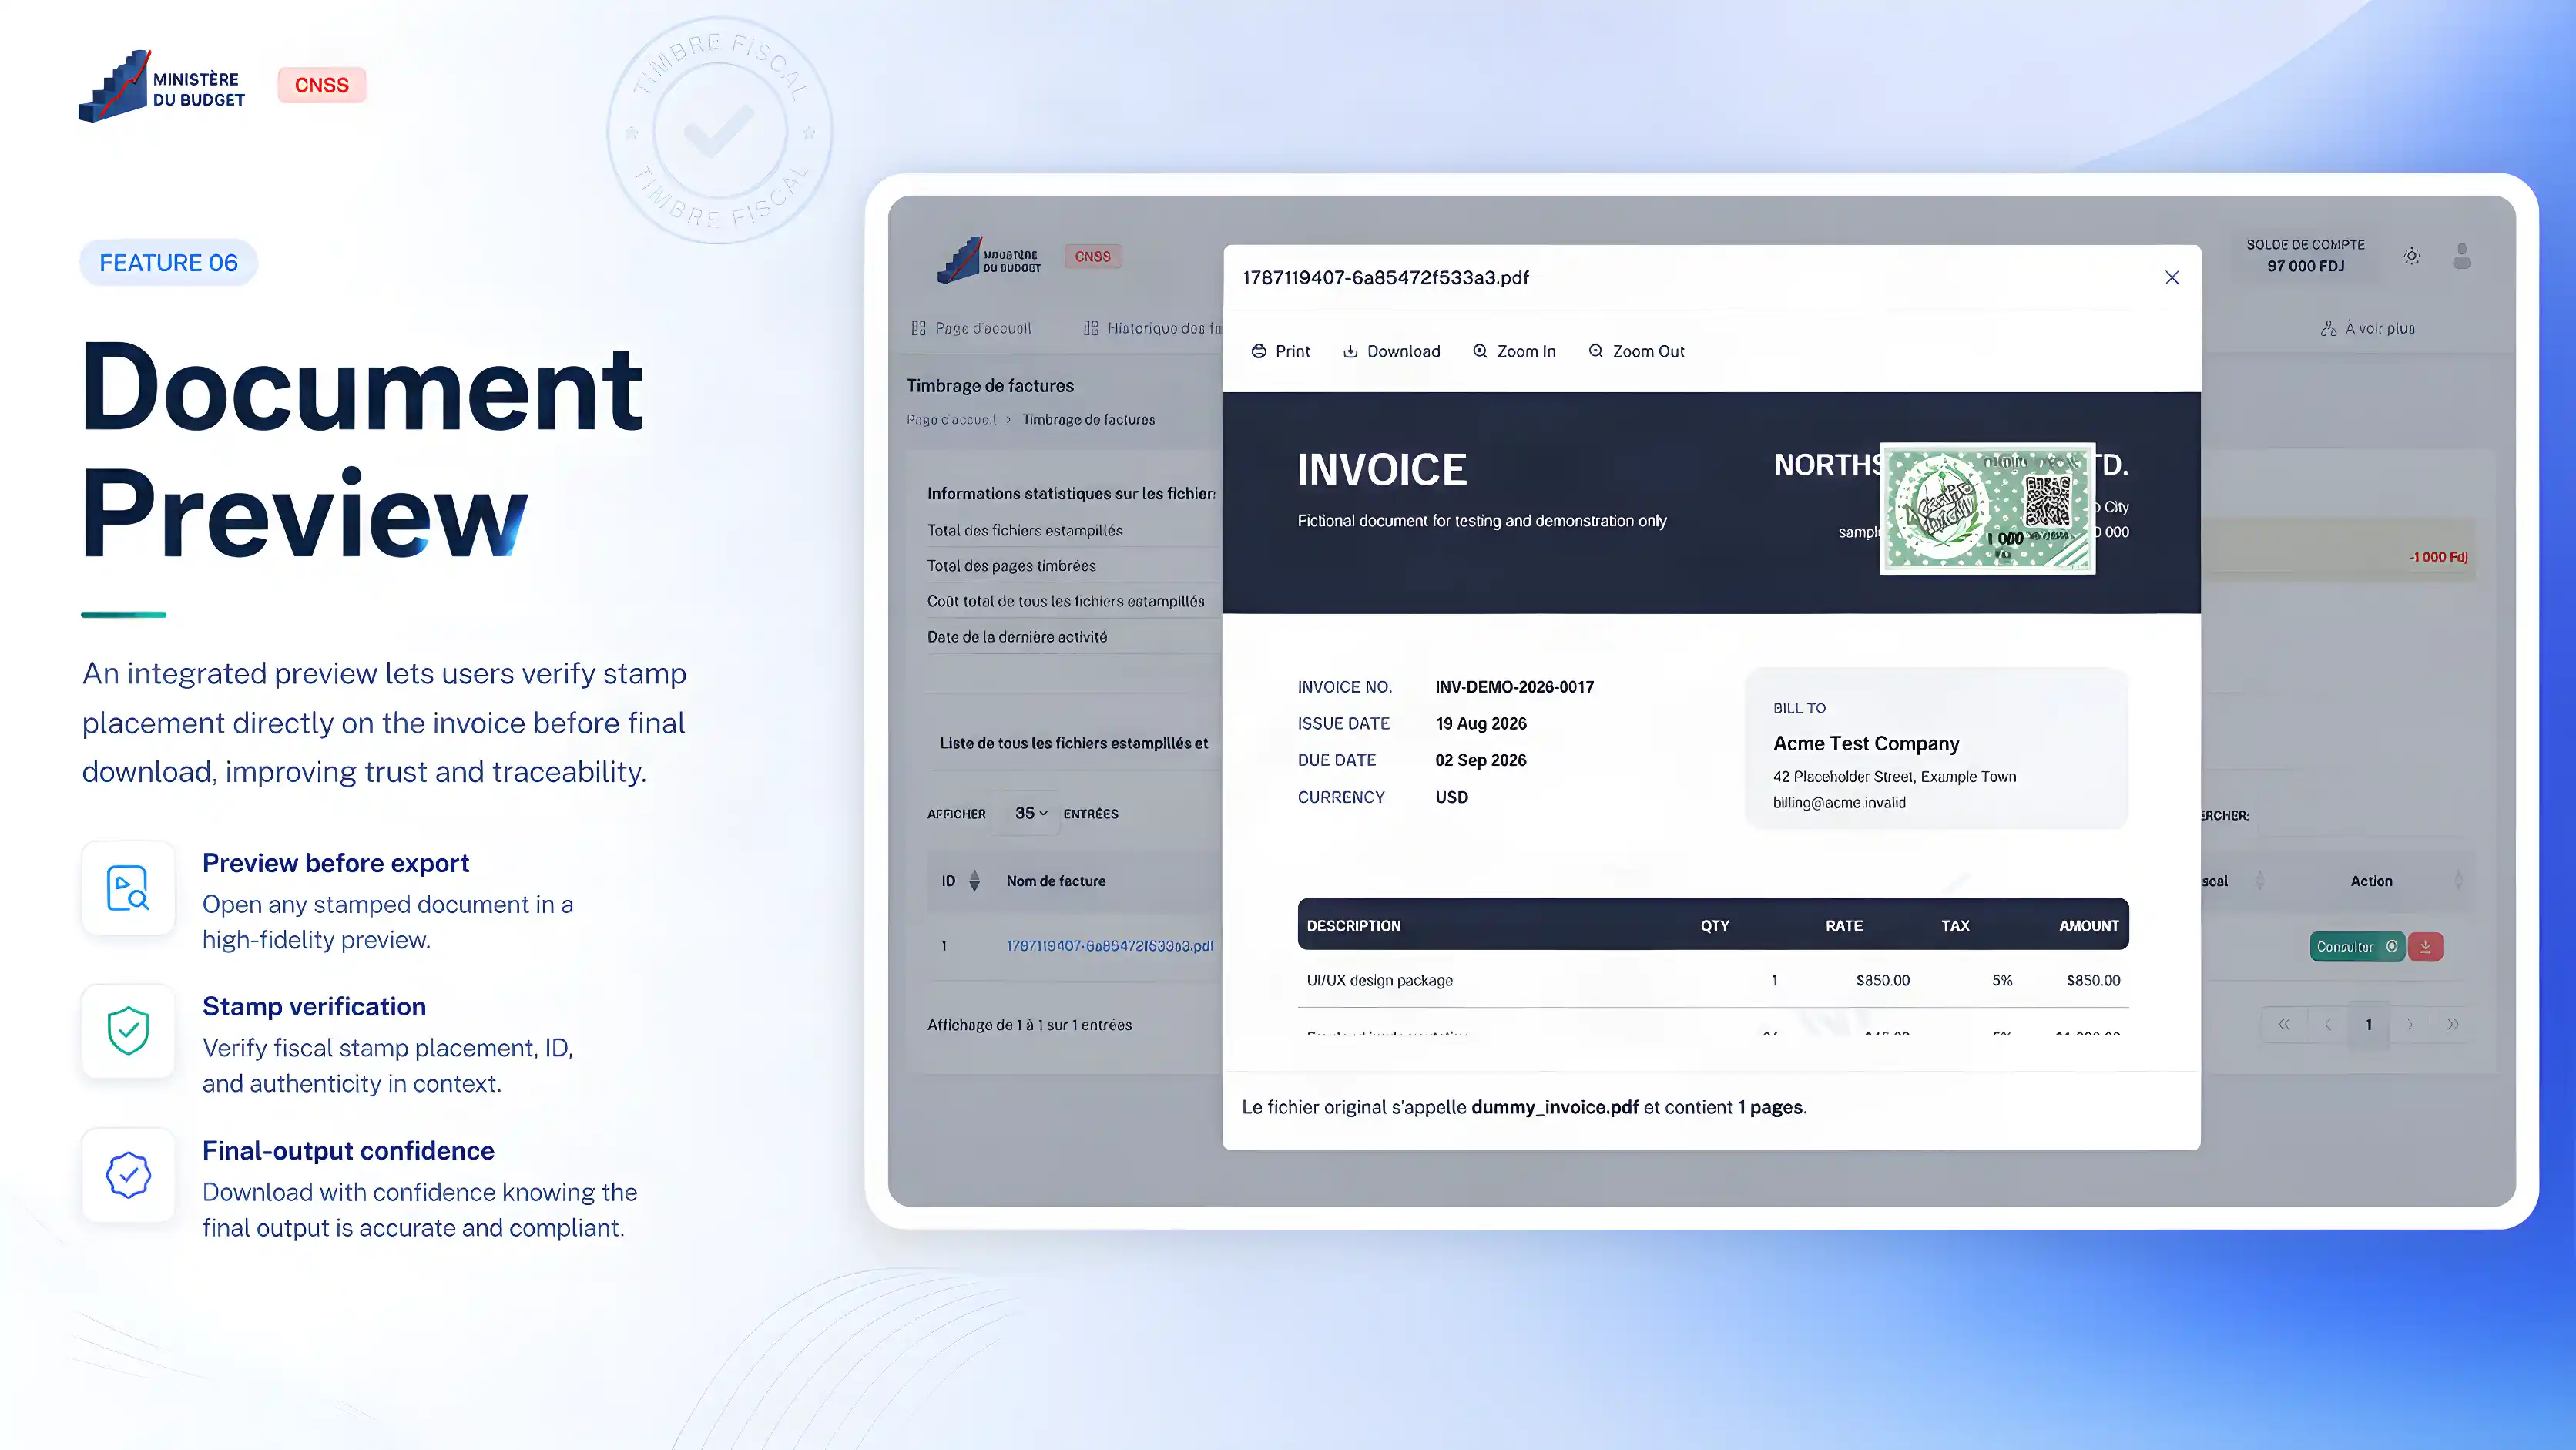Viewport: 2576px width, 1450px height.
Task: Click the Nom de facture column header
Action: tap(1056, 881)
